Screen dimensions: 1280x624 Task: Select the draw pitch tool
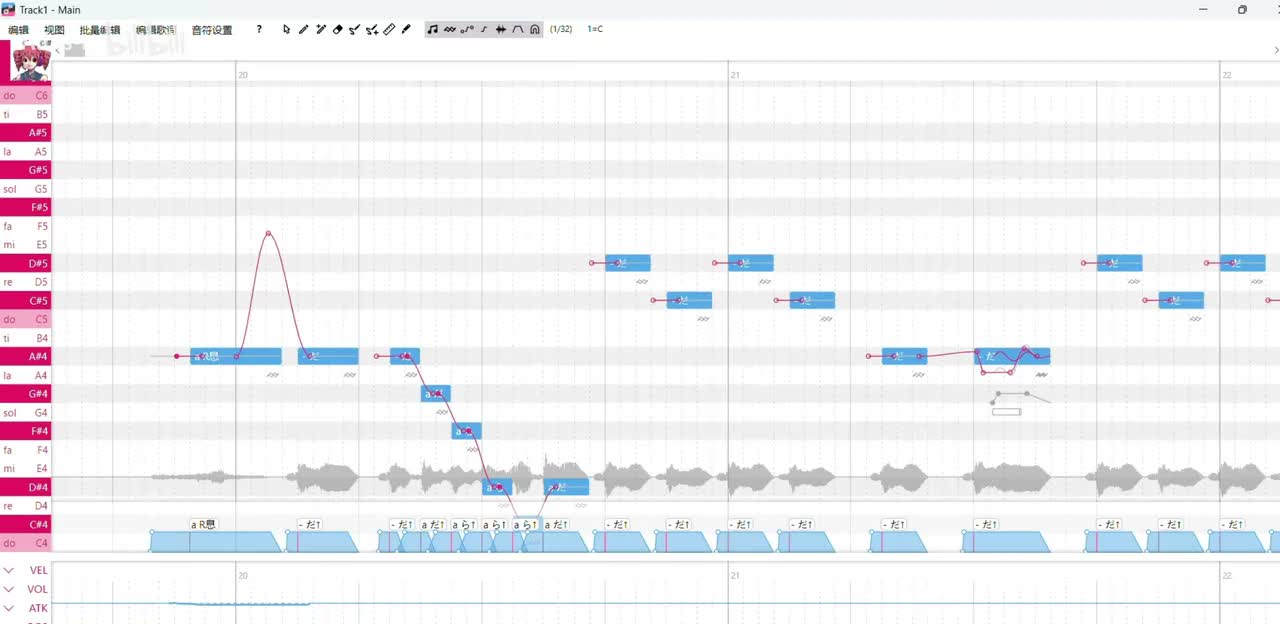pyautogui.click(x=354, y=29)
